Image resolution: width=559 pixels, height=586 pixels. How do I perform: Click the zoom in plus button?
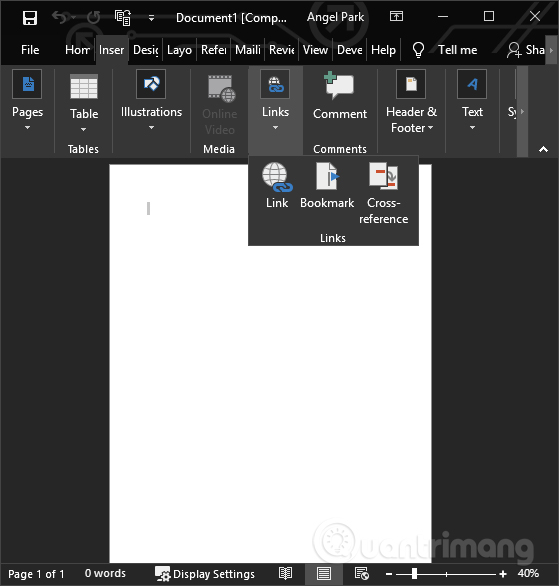pyautogui.click(x=503, y=574)
